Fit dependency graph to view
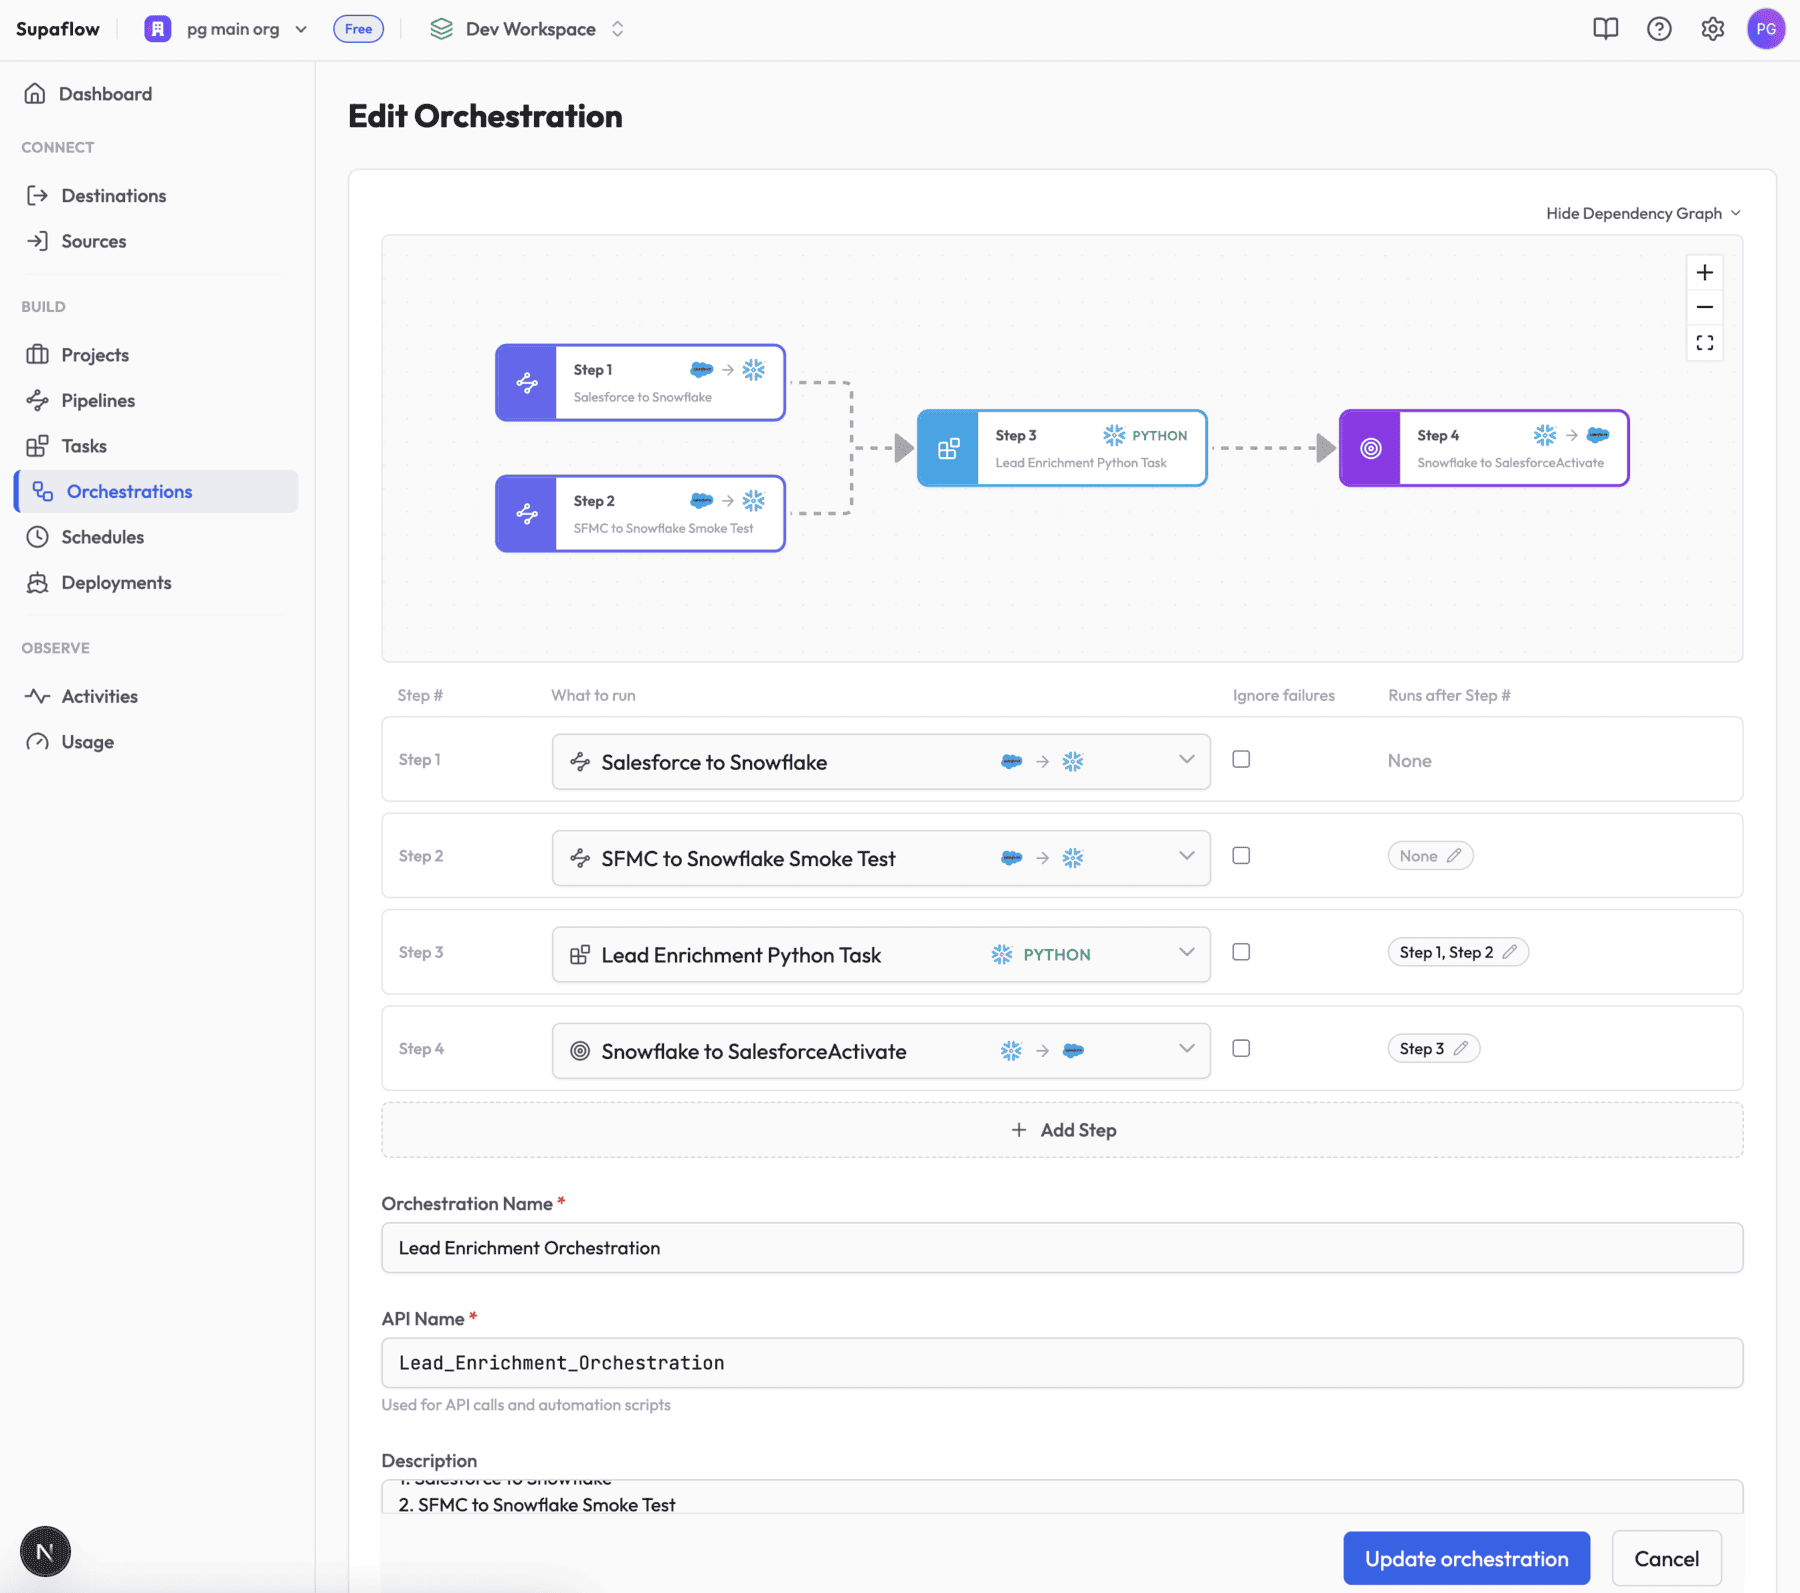 click(x=1705, y=343)
